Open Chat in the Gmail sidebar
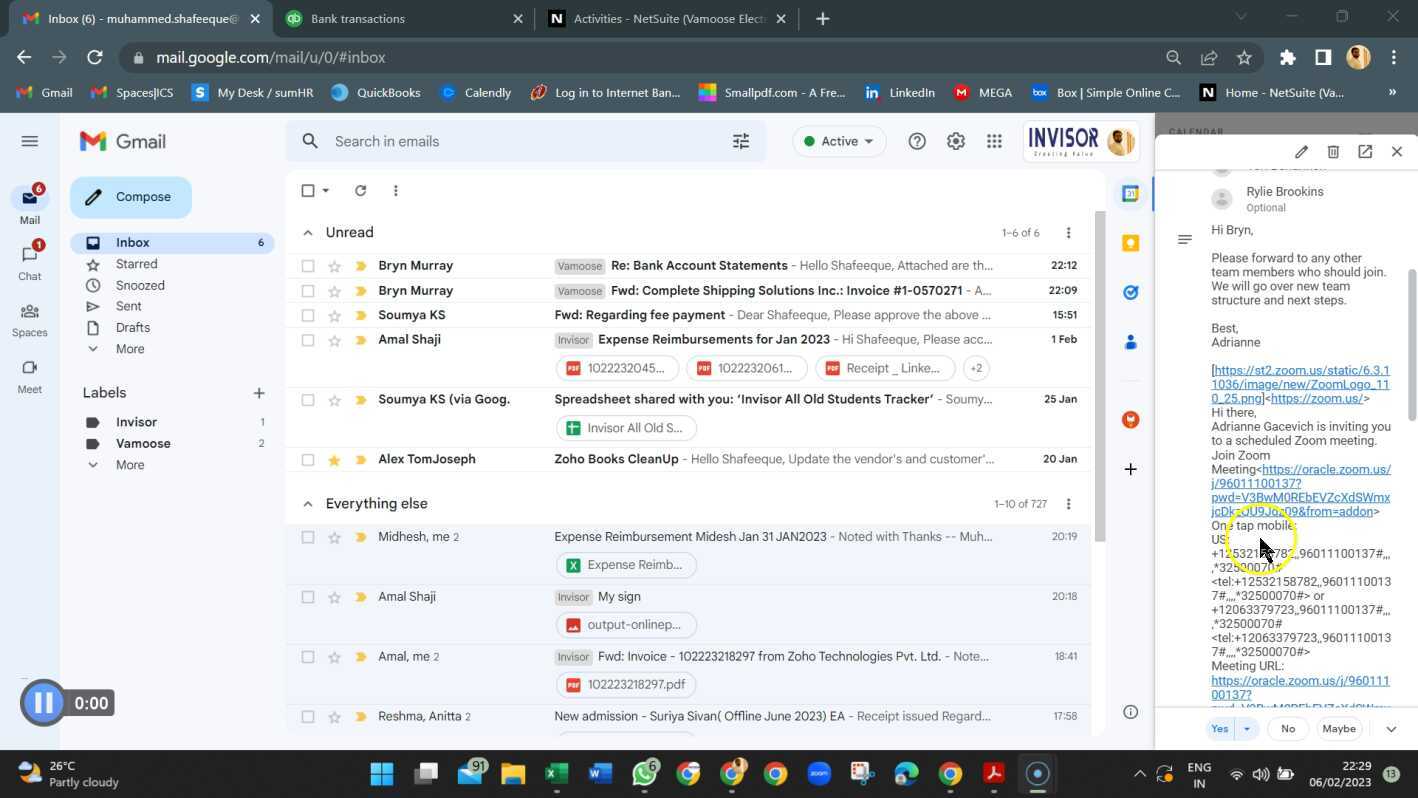This screenshot has height=798, width=1418. (30, 261)
